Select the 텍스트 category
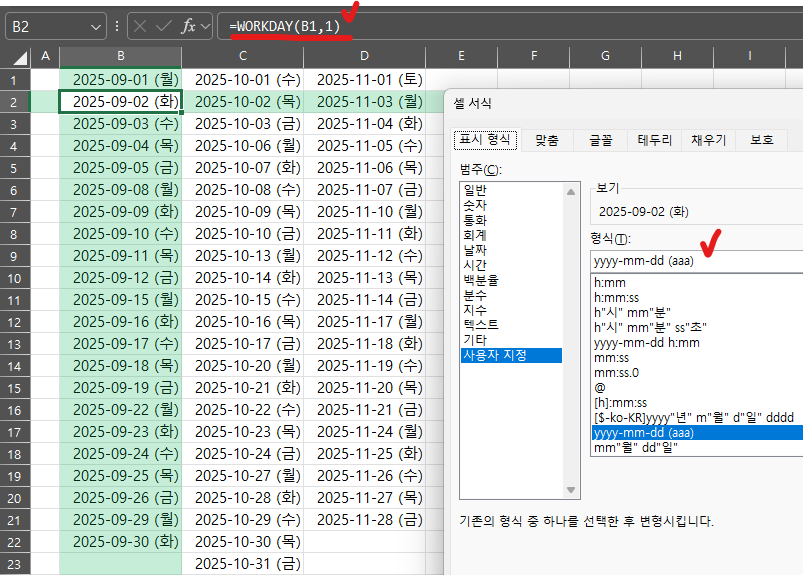 [x=511, y=325]
